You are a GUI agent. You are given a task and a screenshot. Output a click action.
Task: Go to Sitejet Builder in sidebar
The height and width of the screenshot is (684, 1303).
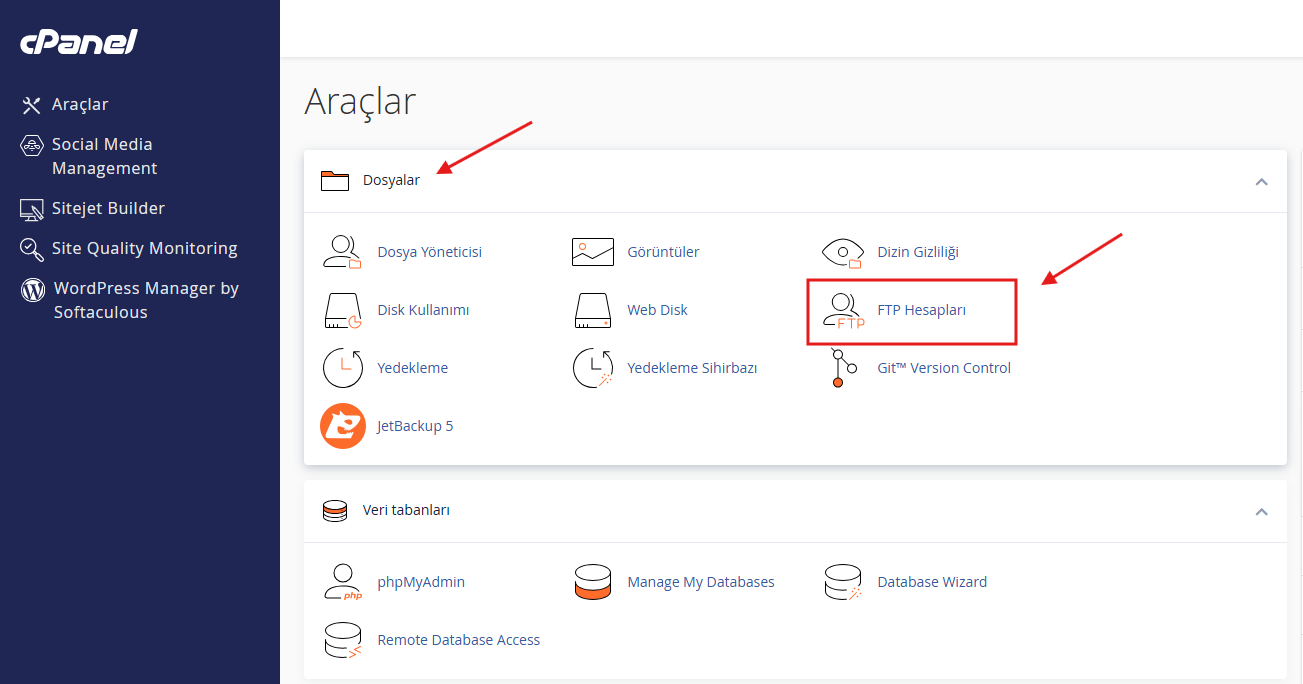point(108,208)
